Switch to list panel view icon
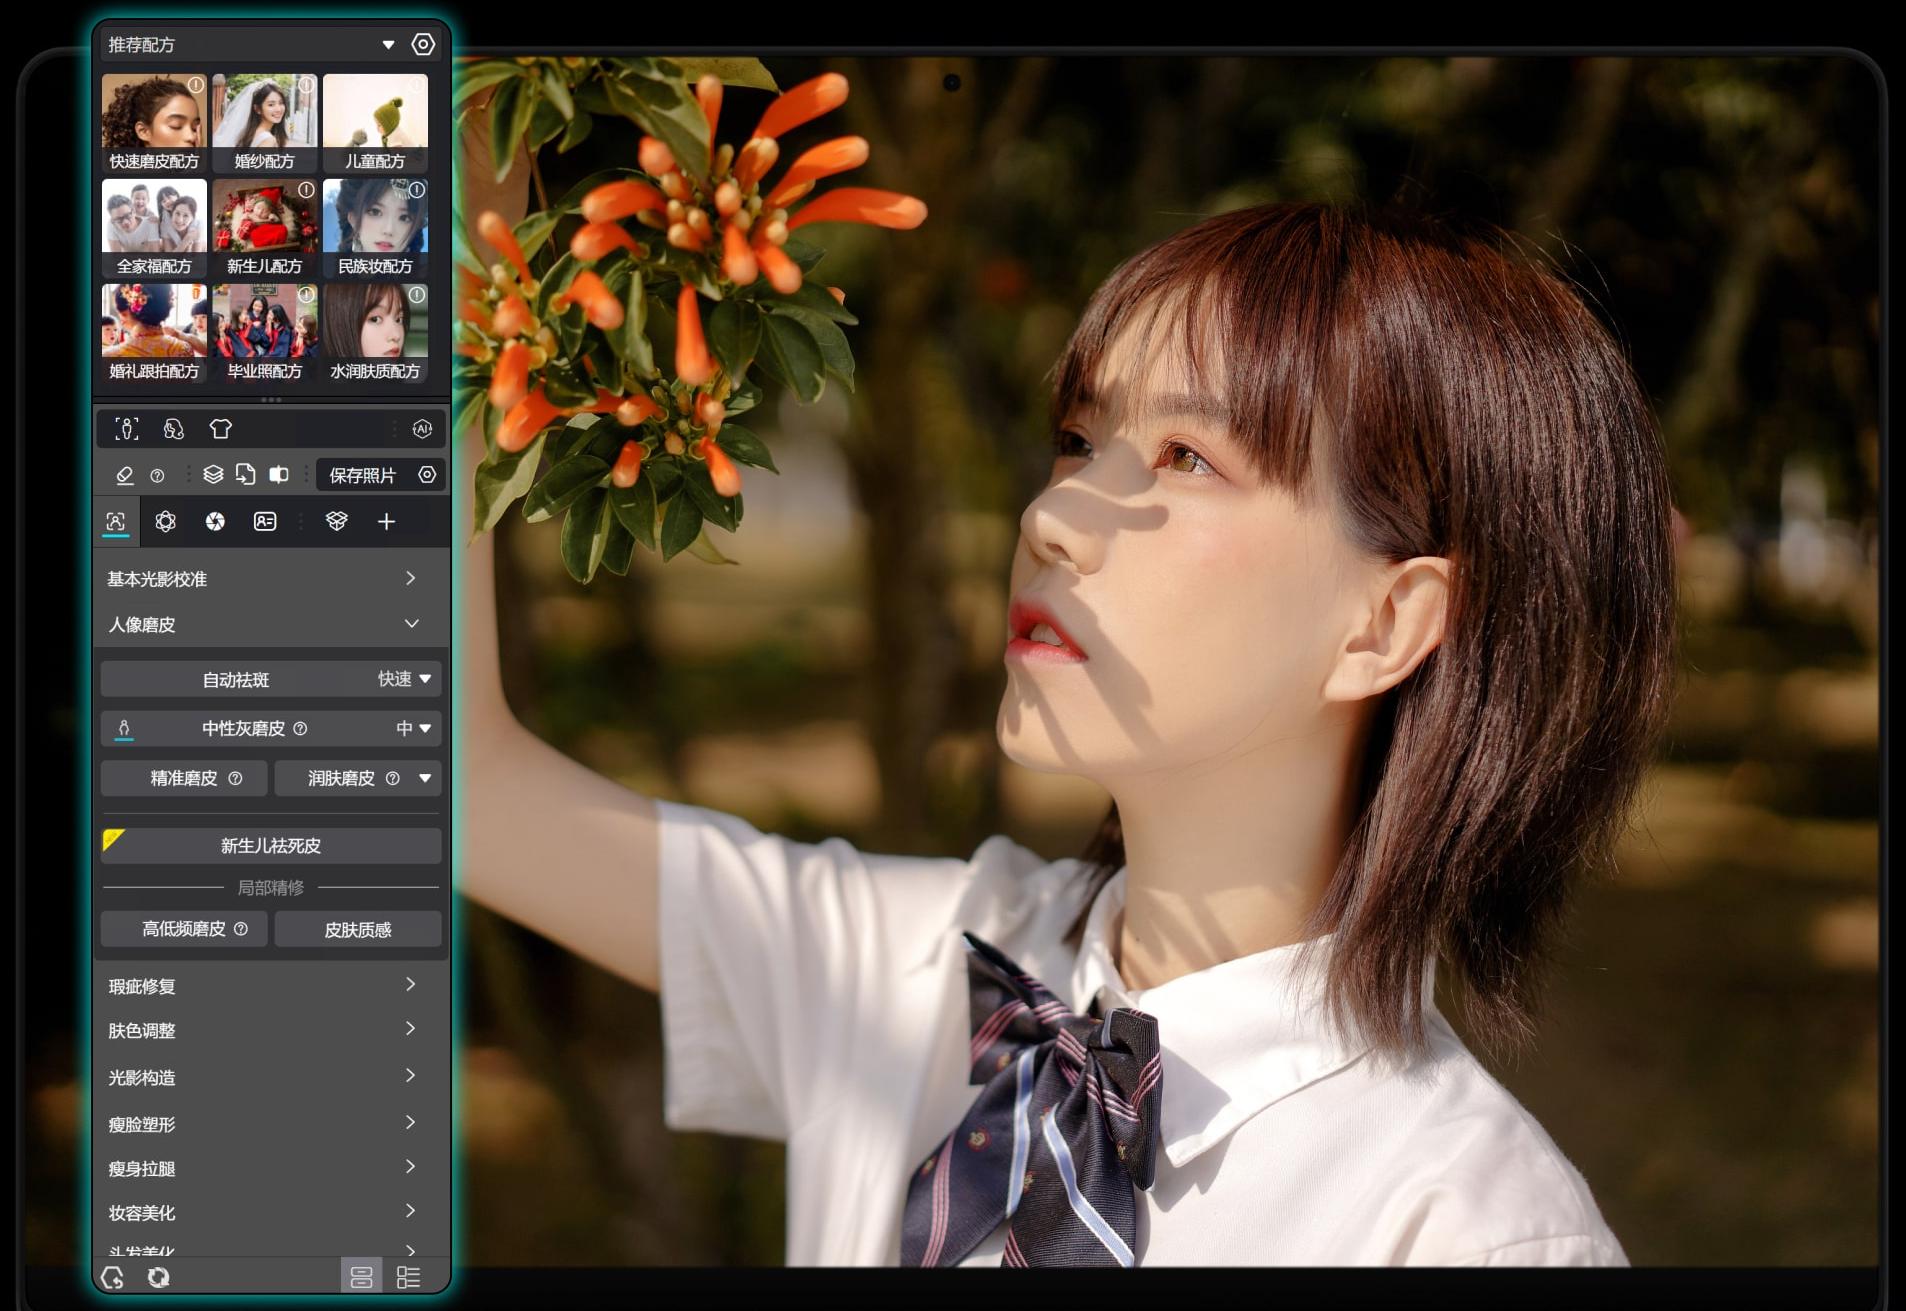The image size is (1906, 1311). [x=408, y=1277]
